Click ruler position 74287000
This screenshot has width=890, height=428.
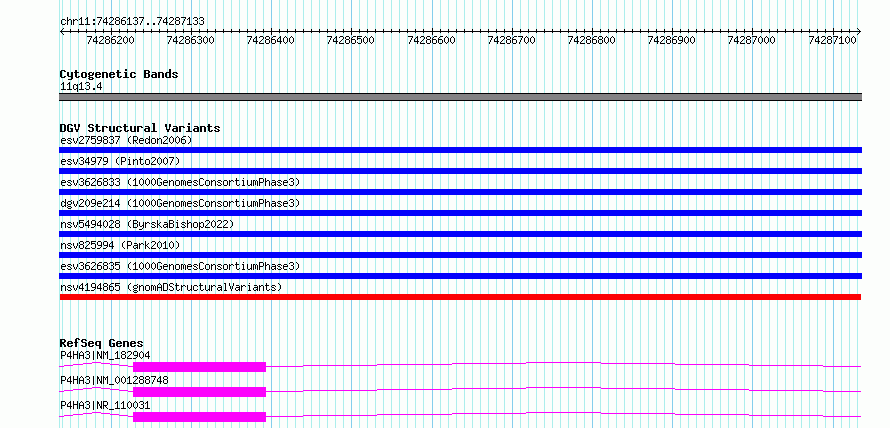(x=752, y=40)
